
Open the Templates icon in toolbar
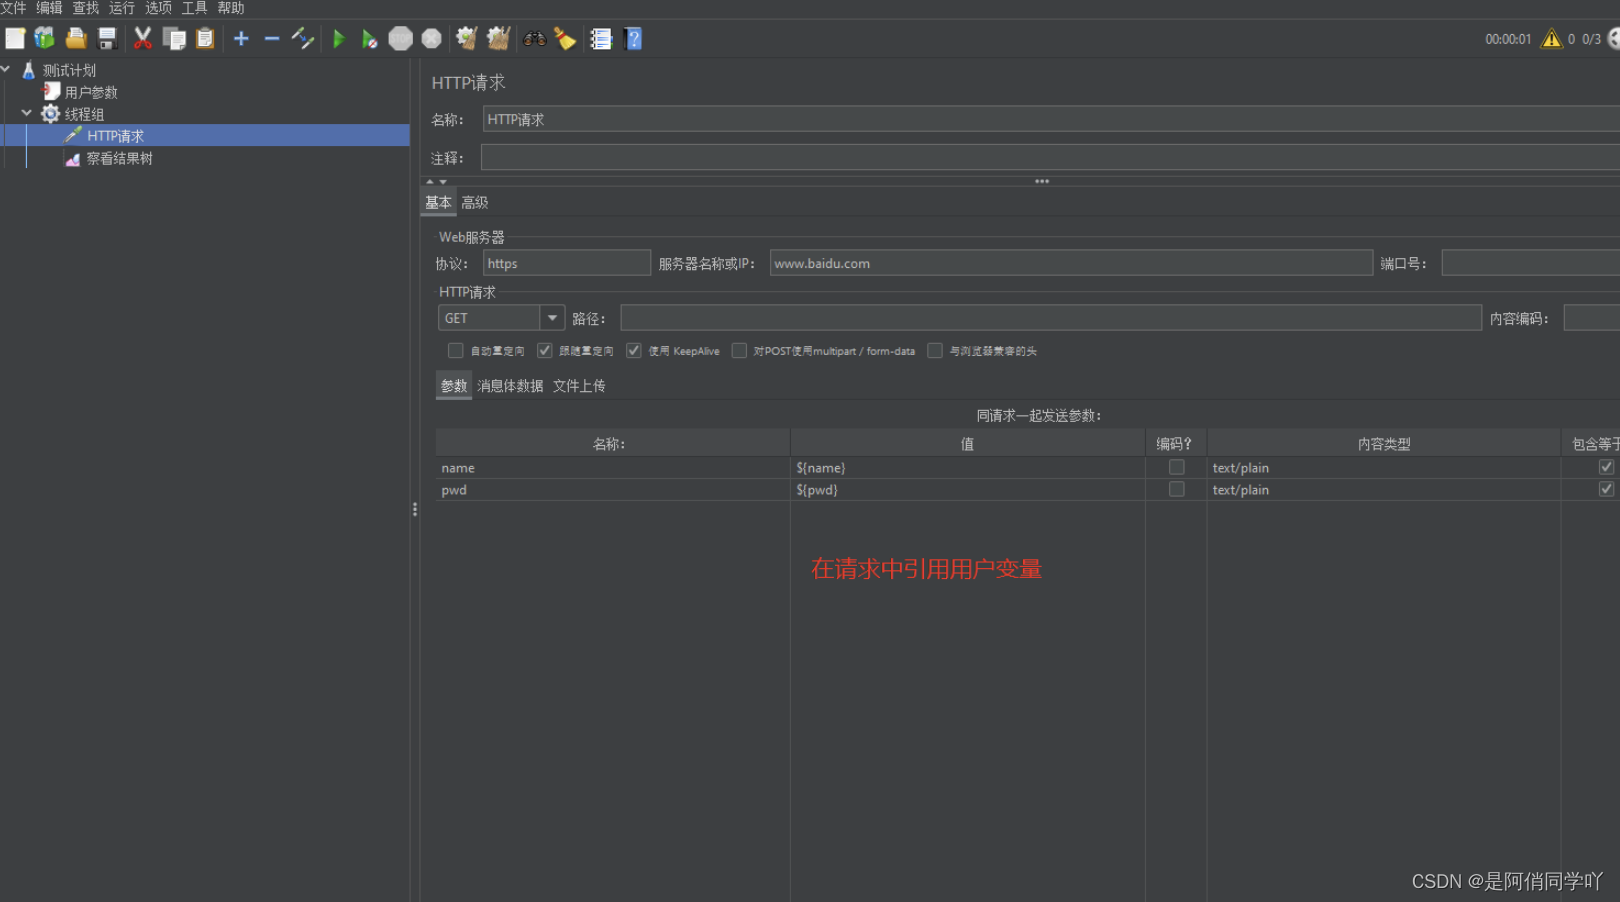[45, 39]
